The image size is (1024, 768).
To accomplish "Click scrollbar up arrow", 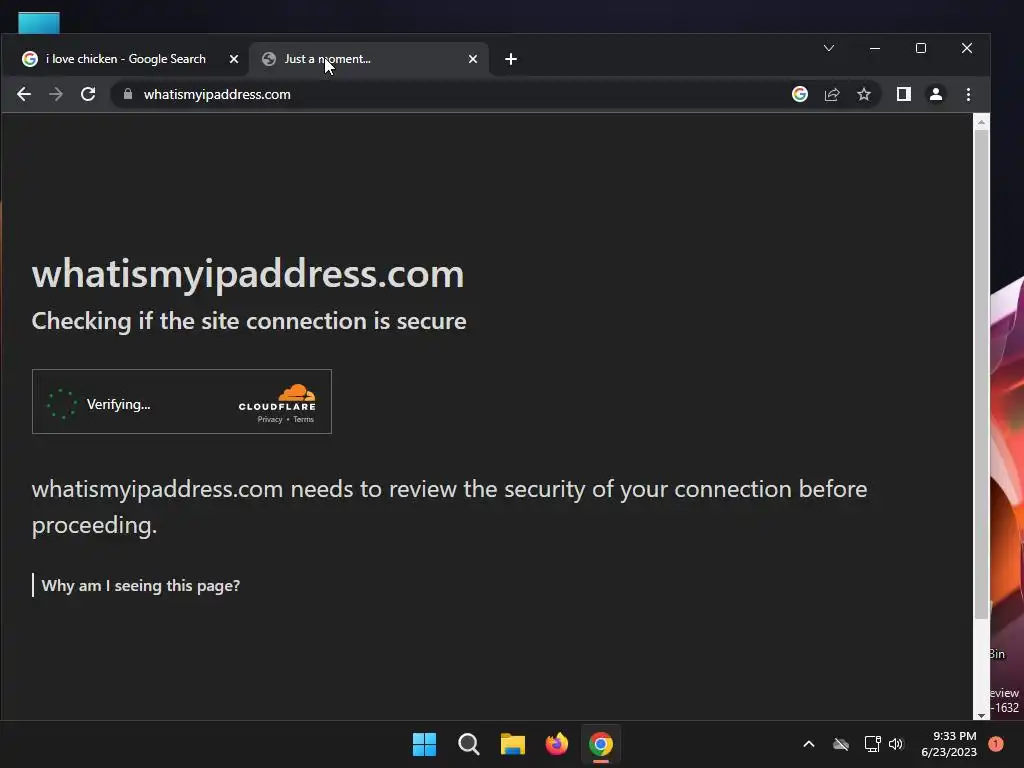I will (981, 121).
